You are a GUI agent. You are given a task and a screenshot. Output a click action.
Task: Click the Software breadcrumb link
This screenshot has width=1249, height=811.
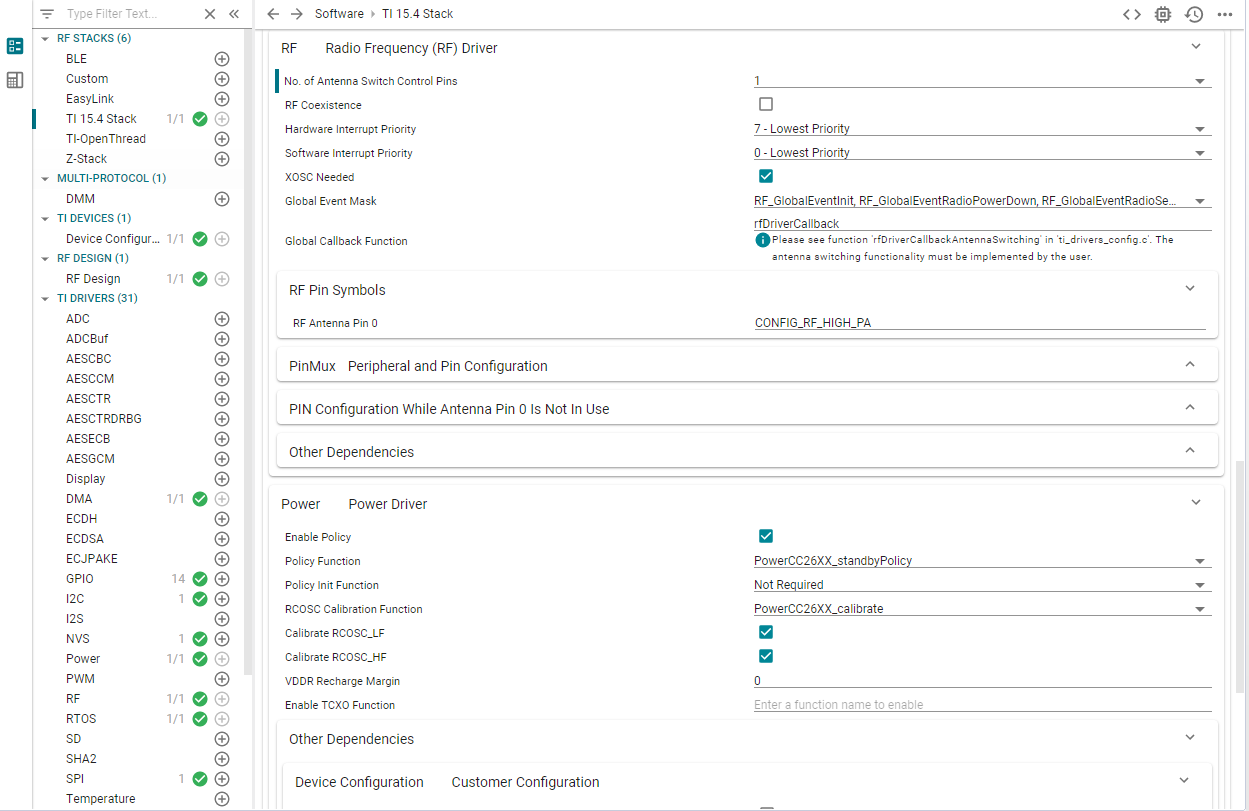tap(339, 14)
